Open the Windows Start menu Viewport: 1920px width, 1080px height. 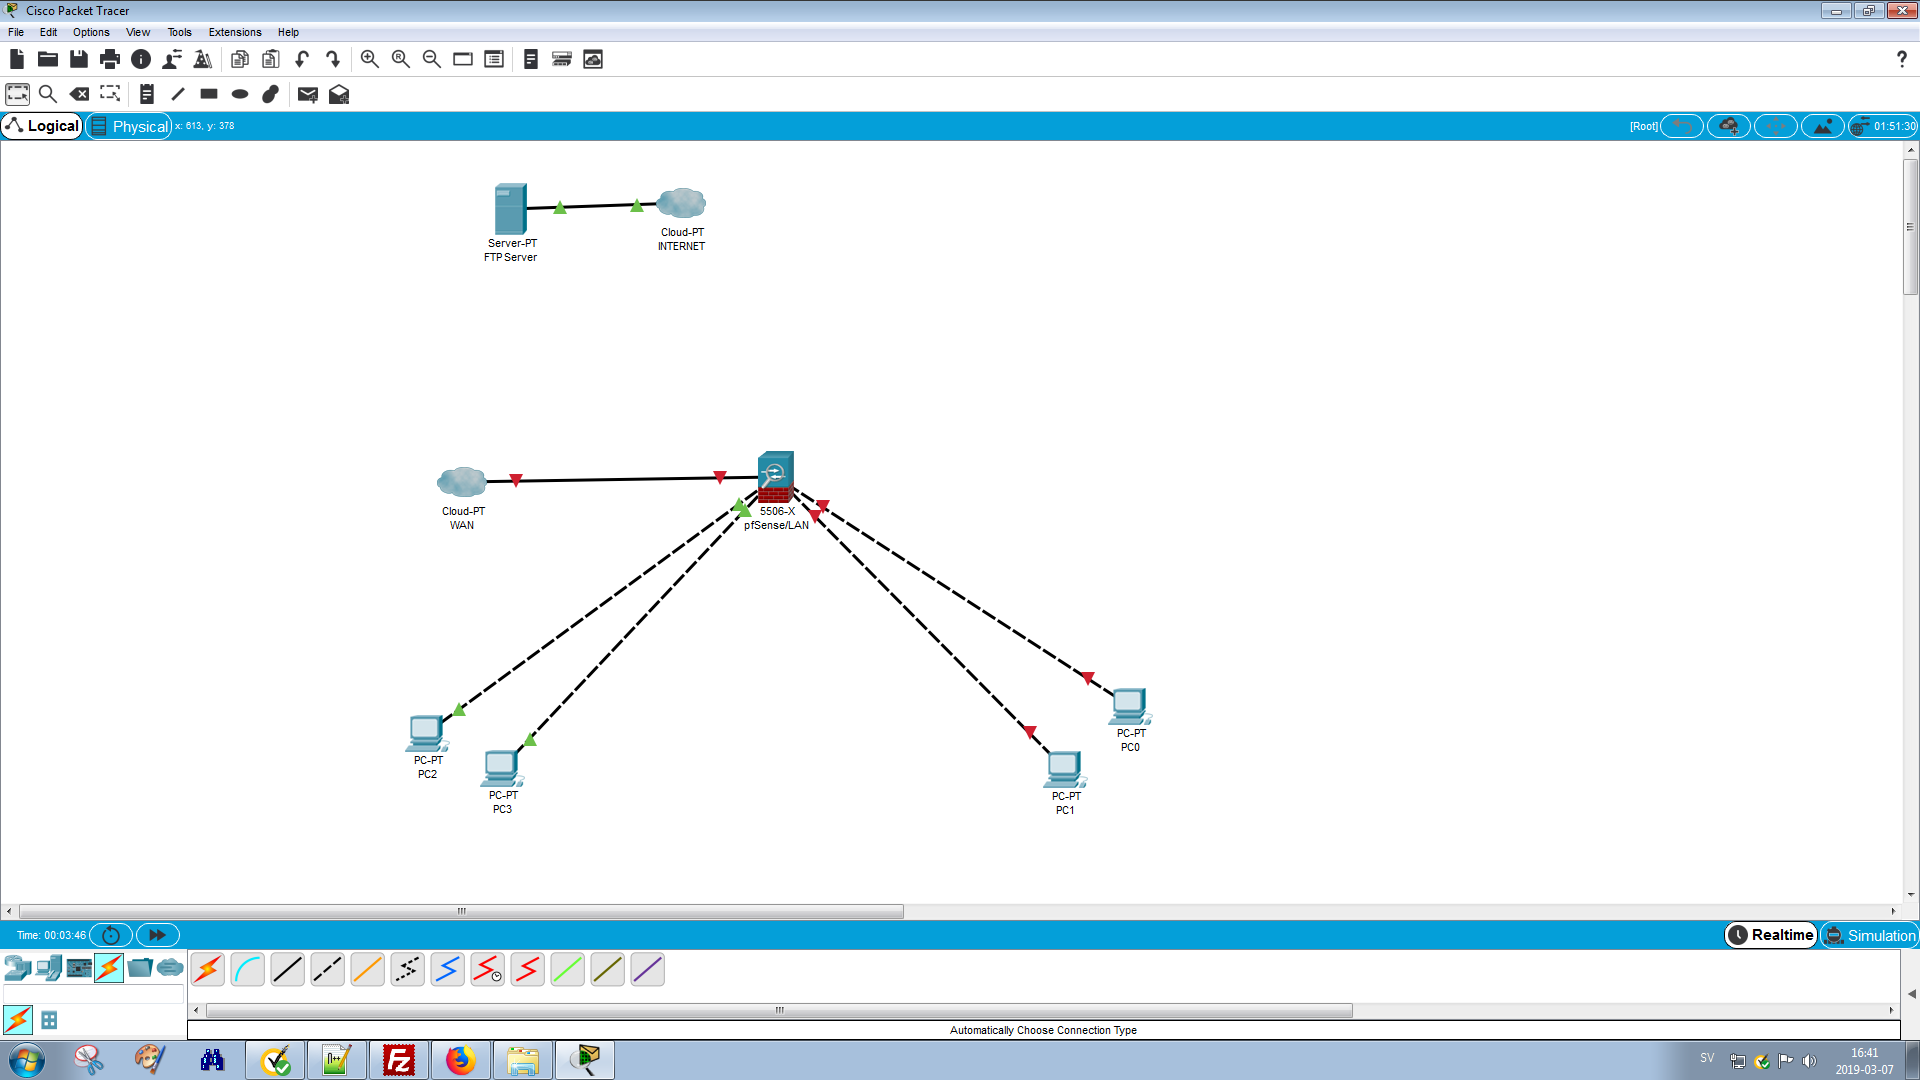[x=27, y=1060]
